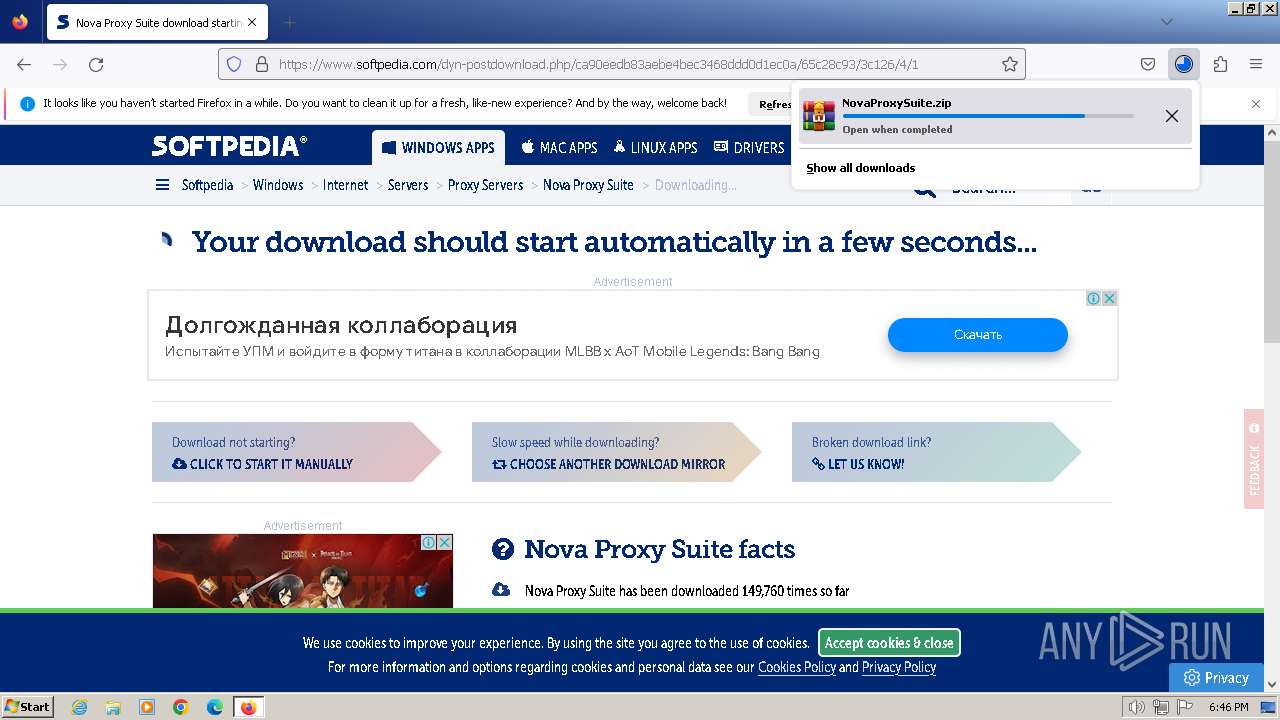Open File Explorer from the taskbar
The width and height of the screenshot is (1280, 720).
pos(113,707)
